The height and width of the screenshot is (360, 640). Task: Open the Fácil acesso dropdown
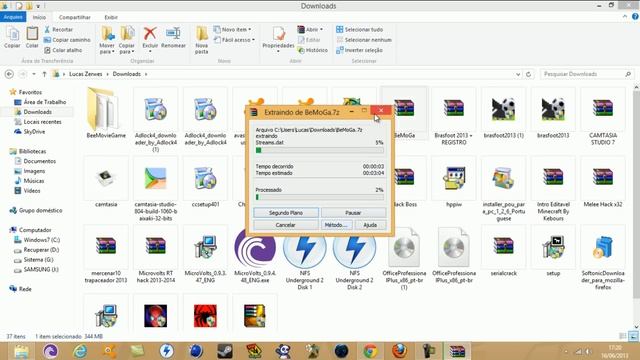(234, 40)
